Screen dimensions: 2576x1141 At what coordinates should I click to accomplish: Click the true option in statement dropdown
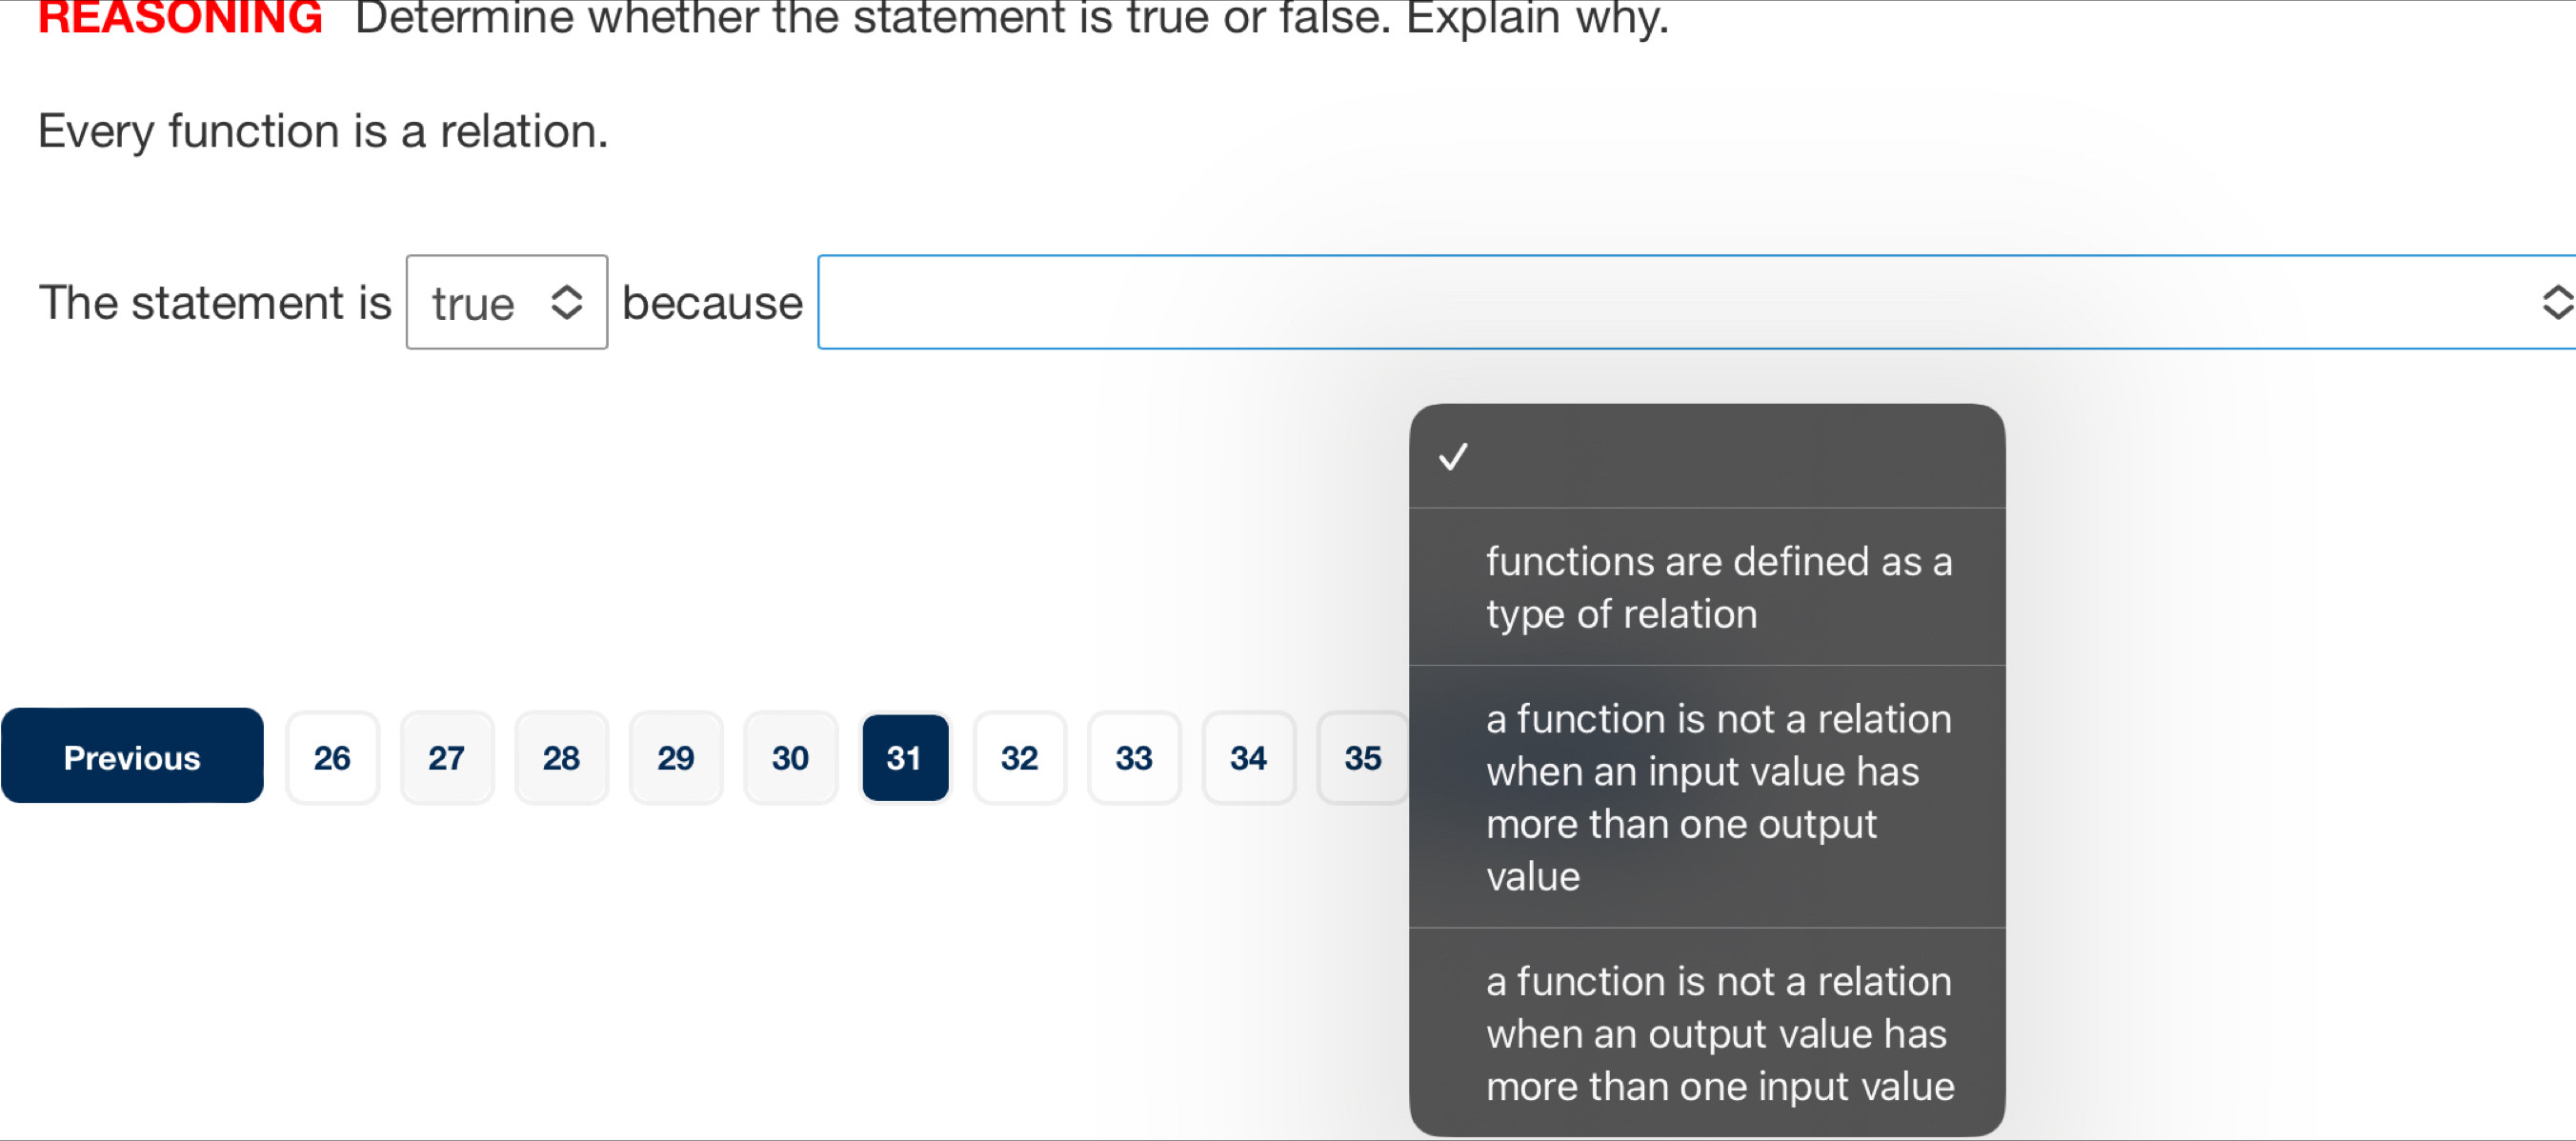(x=504, y=300)
